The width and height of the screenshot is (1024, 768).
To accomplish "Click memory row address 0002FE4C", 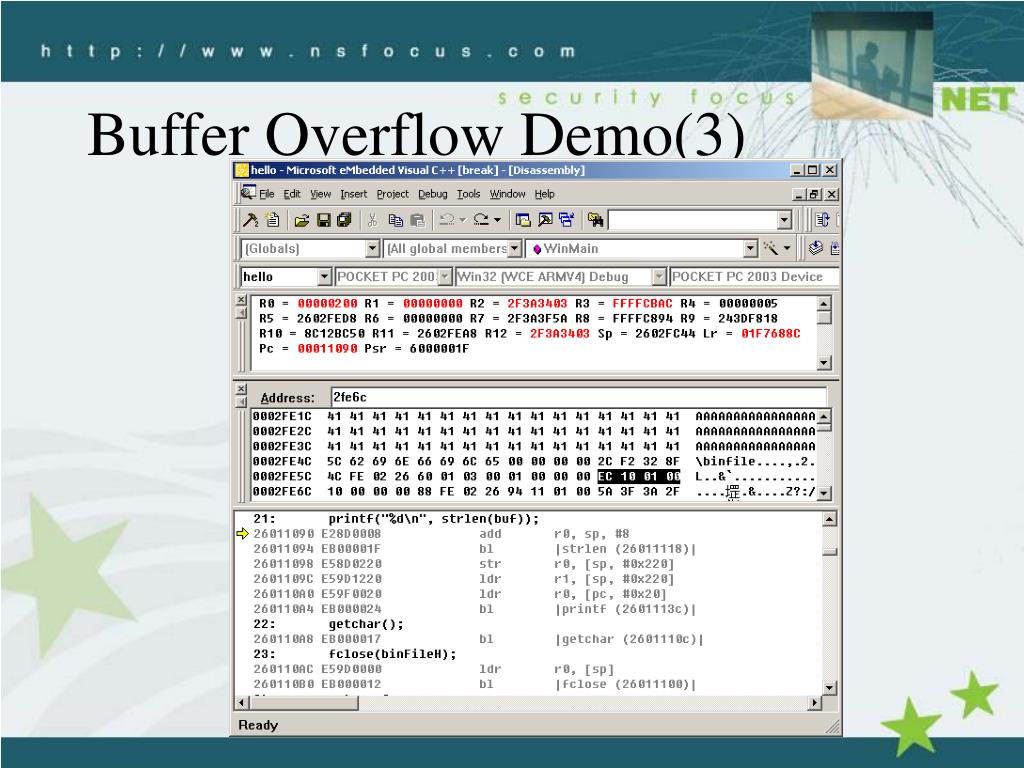I will 282,461.
